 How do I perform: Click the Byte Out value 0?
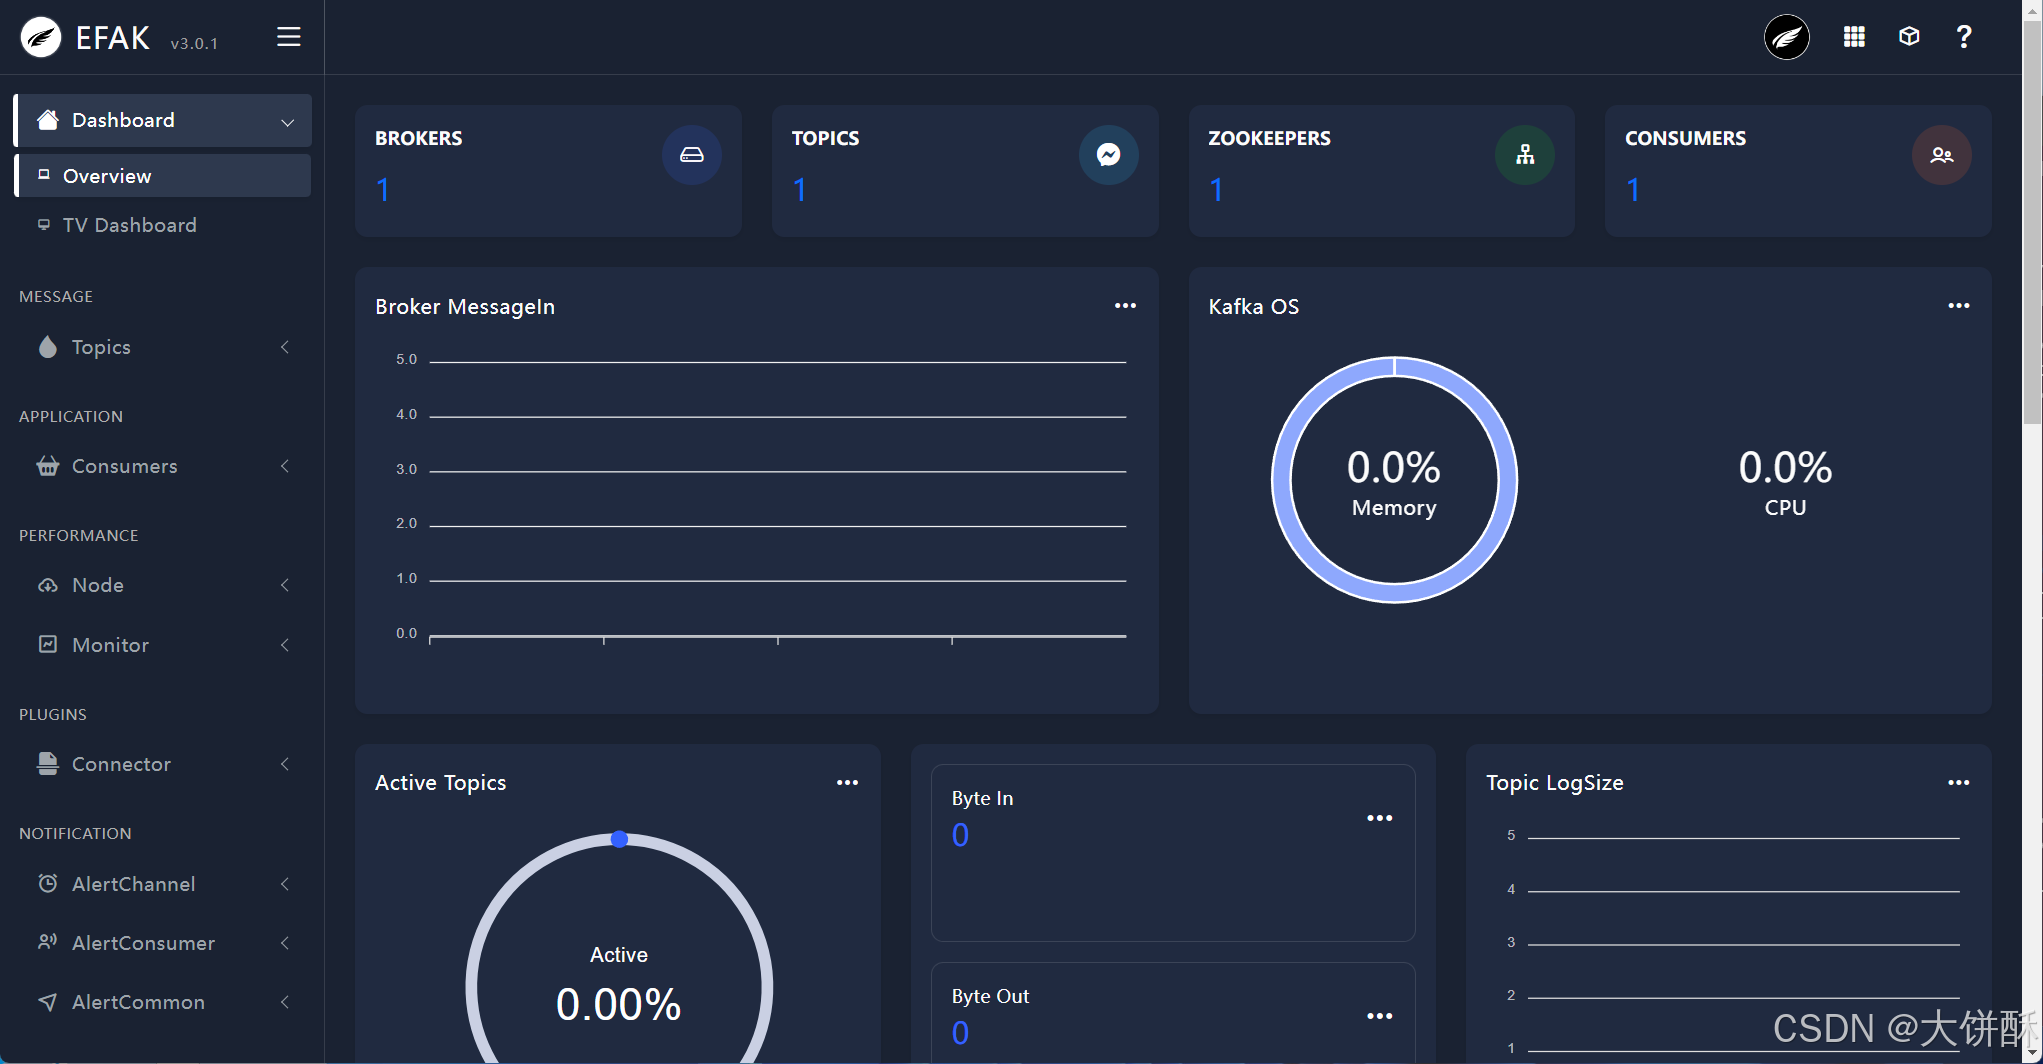click(960, 1033)
